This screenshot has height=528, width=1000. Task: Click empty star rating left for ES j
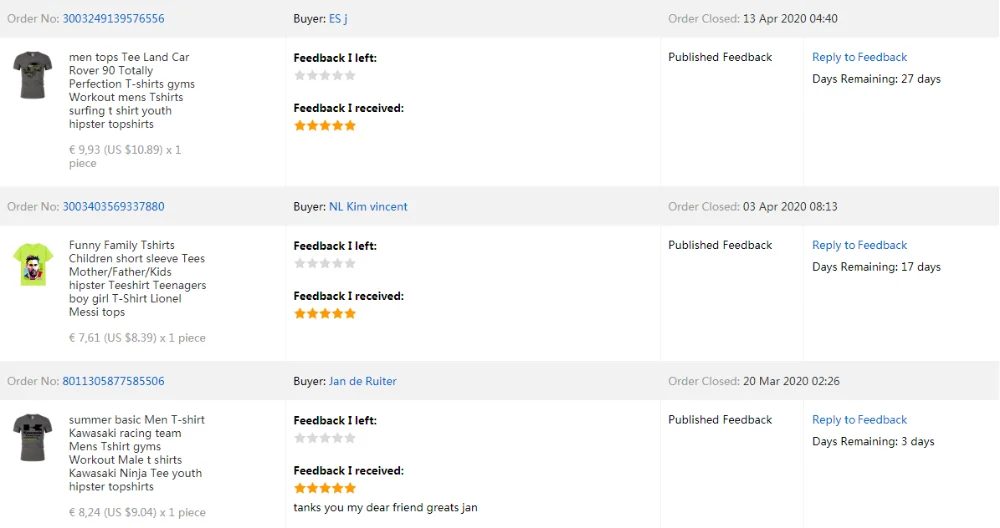click(x=324, y=75)
